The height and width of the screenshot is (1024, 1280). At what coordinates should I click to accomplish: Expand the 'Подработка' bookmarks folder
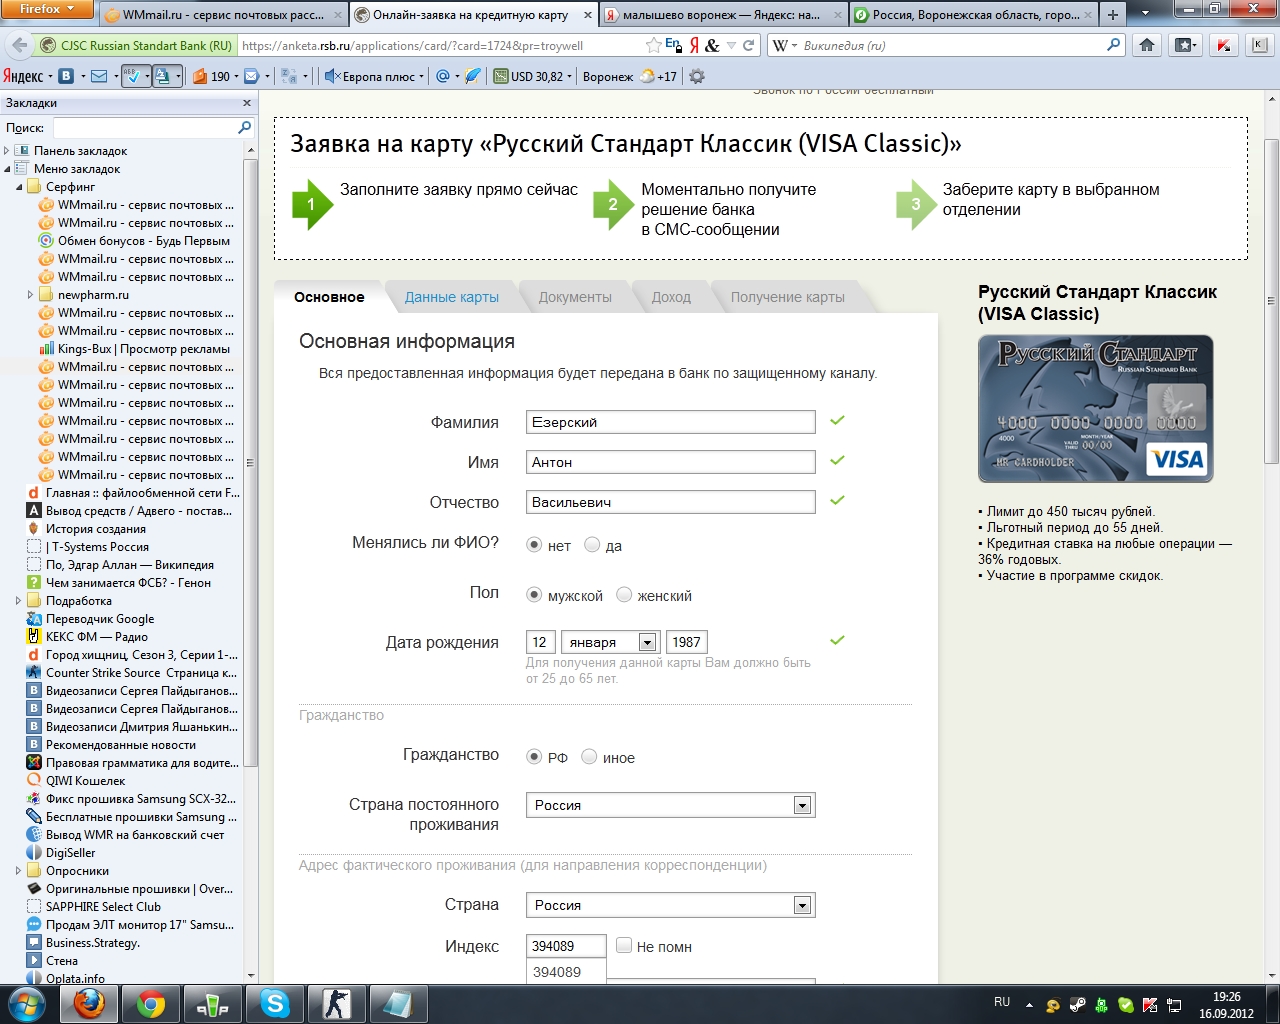click(x=19, y=601)
